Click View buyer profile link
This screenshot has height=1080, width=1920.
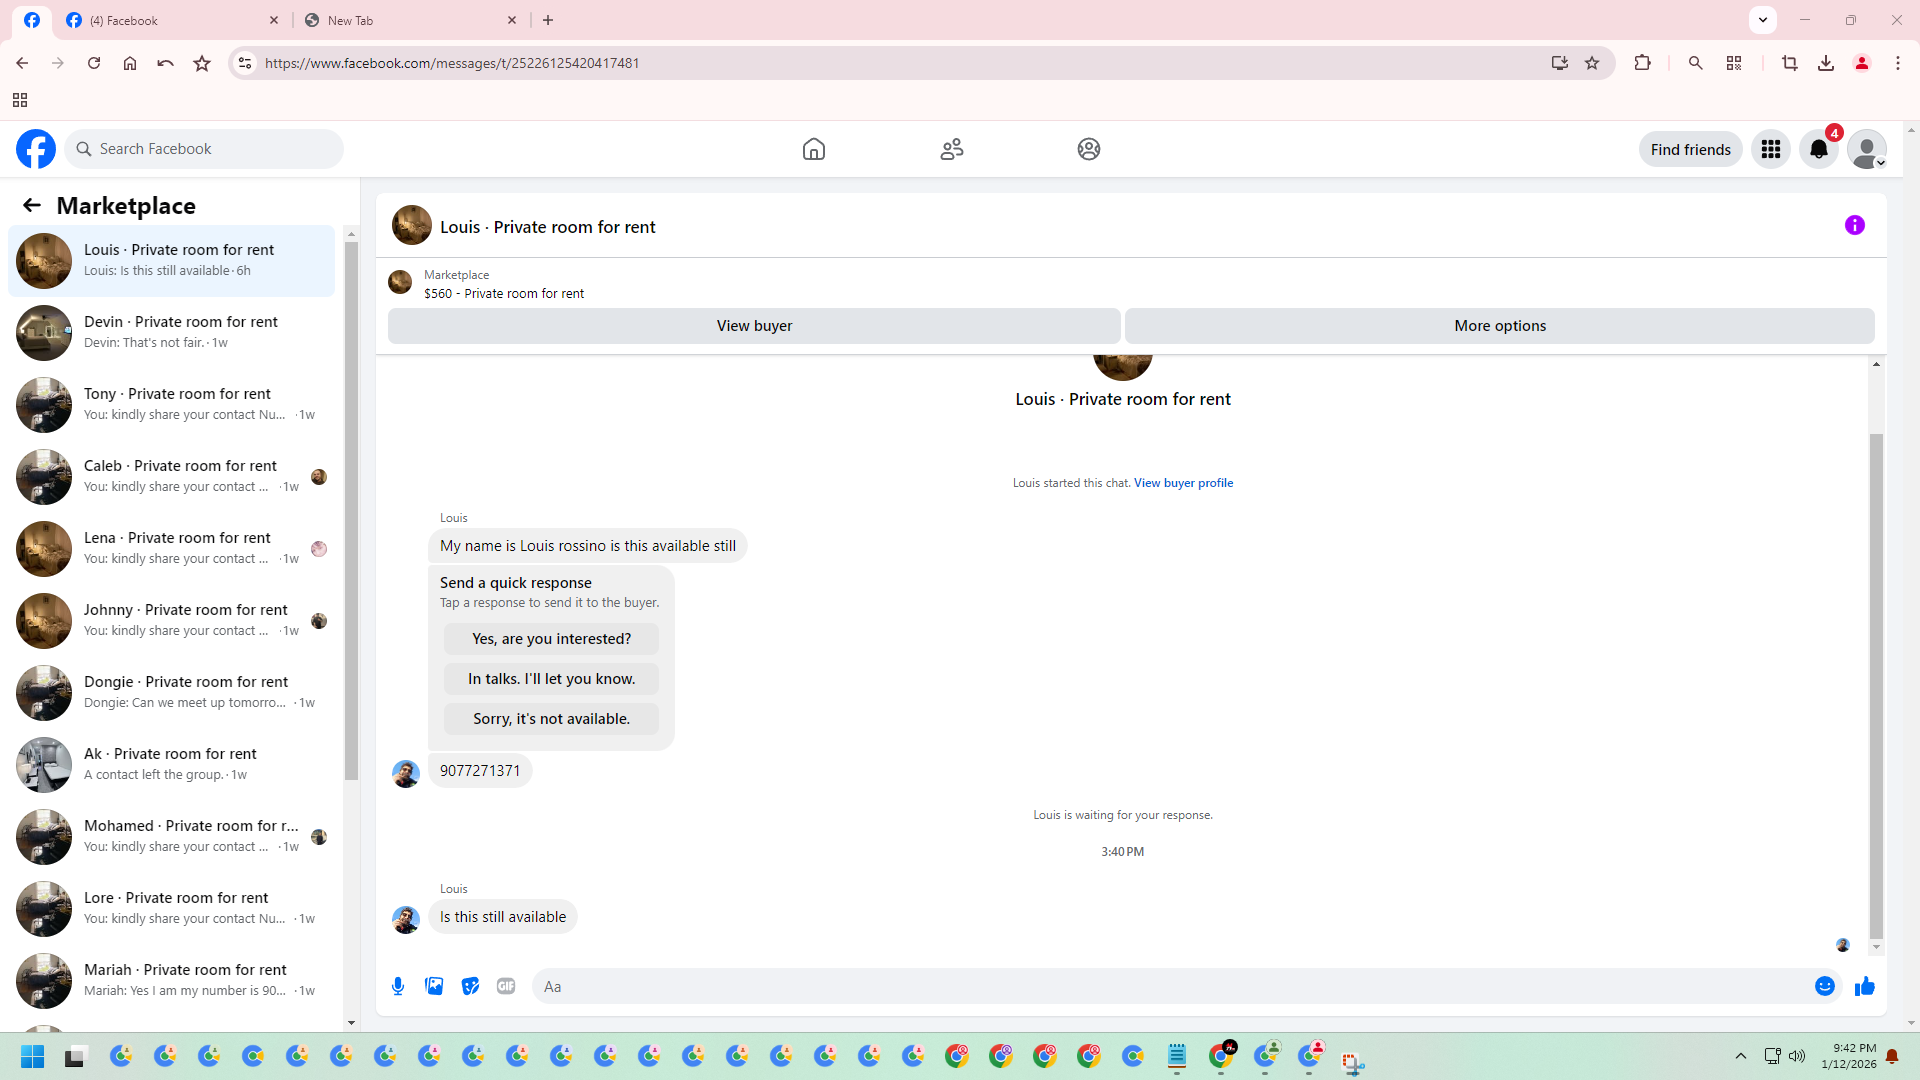(x=1183, y=483)
